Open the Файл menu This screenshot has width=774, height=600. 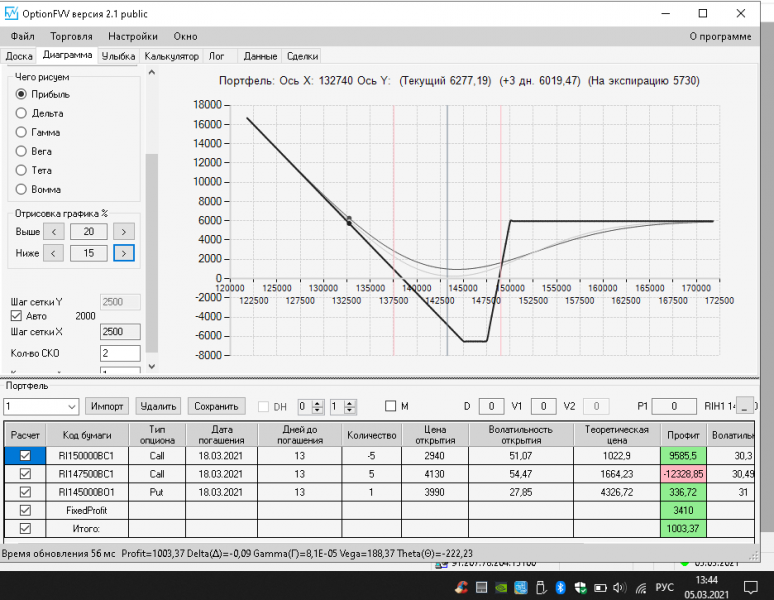23,37
